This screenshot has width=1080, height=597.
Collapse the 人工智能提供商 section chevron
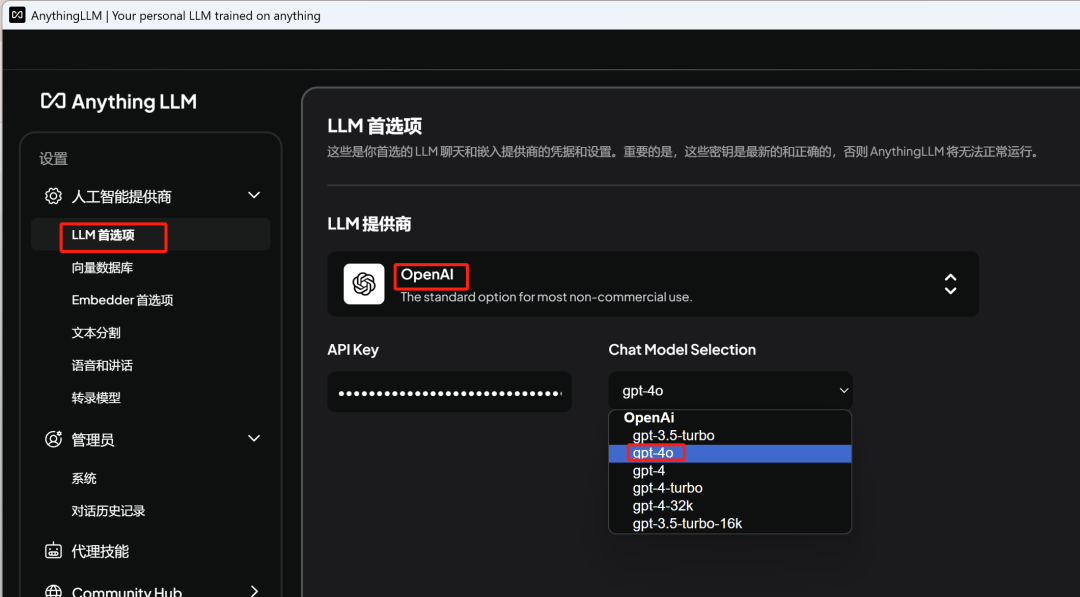point(254,196)
